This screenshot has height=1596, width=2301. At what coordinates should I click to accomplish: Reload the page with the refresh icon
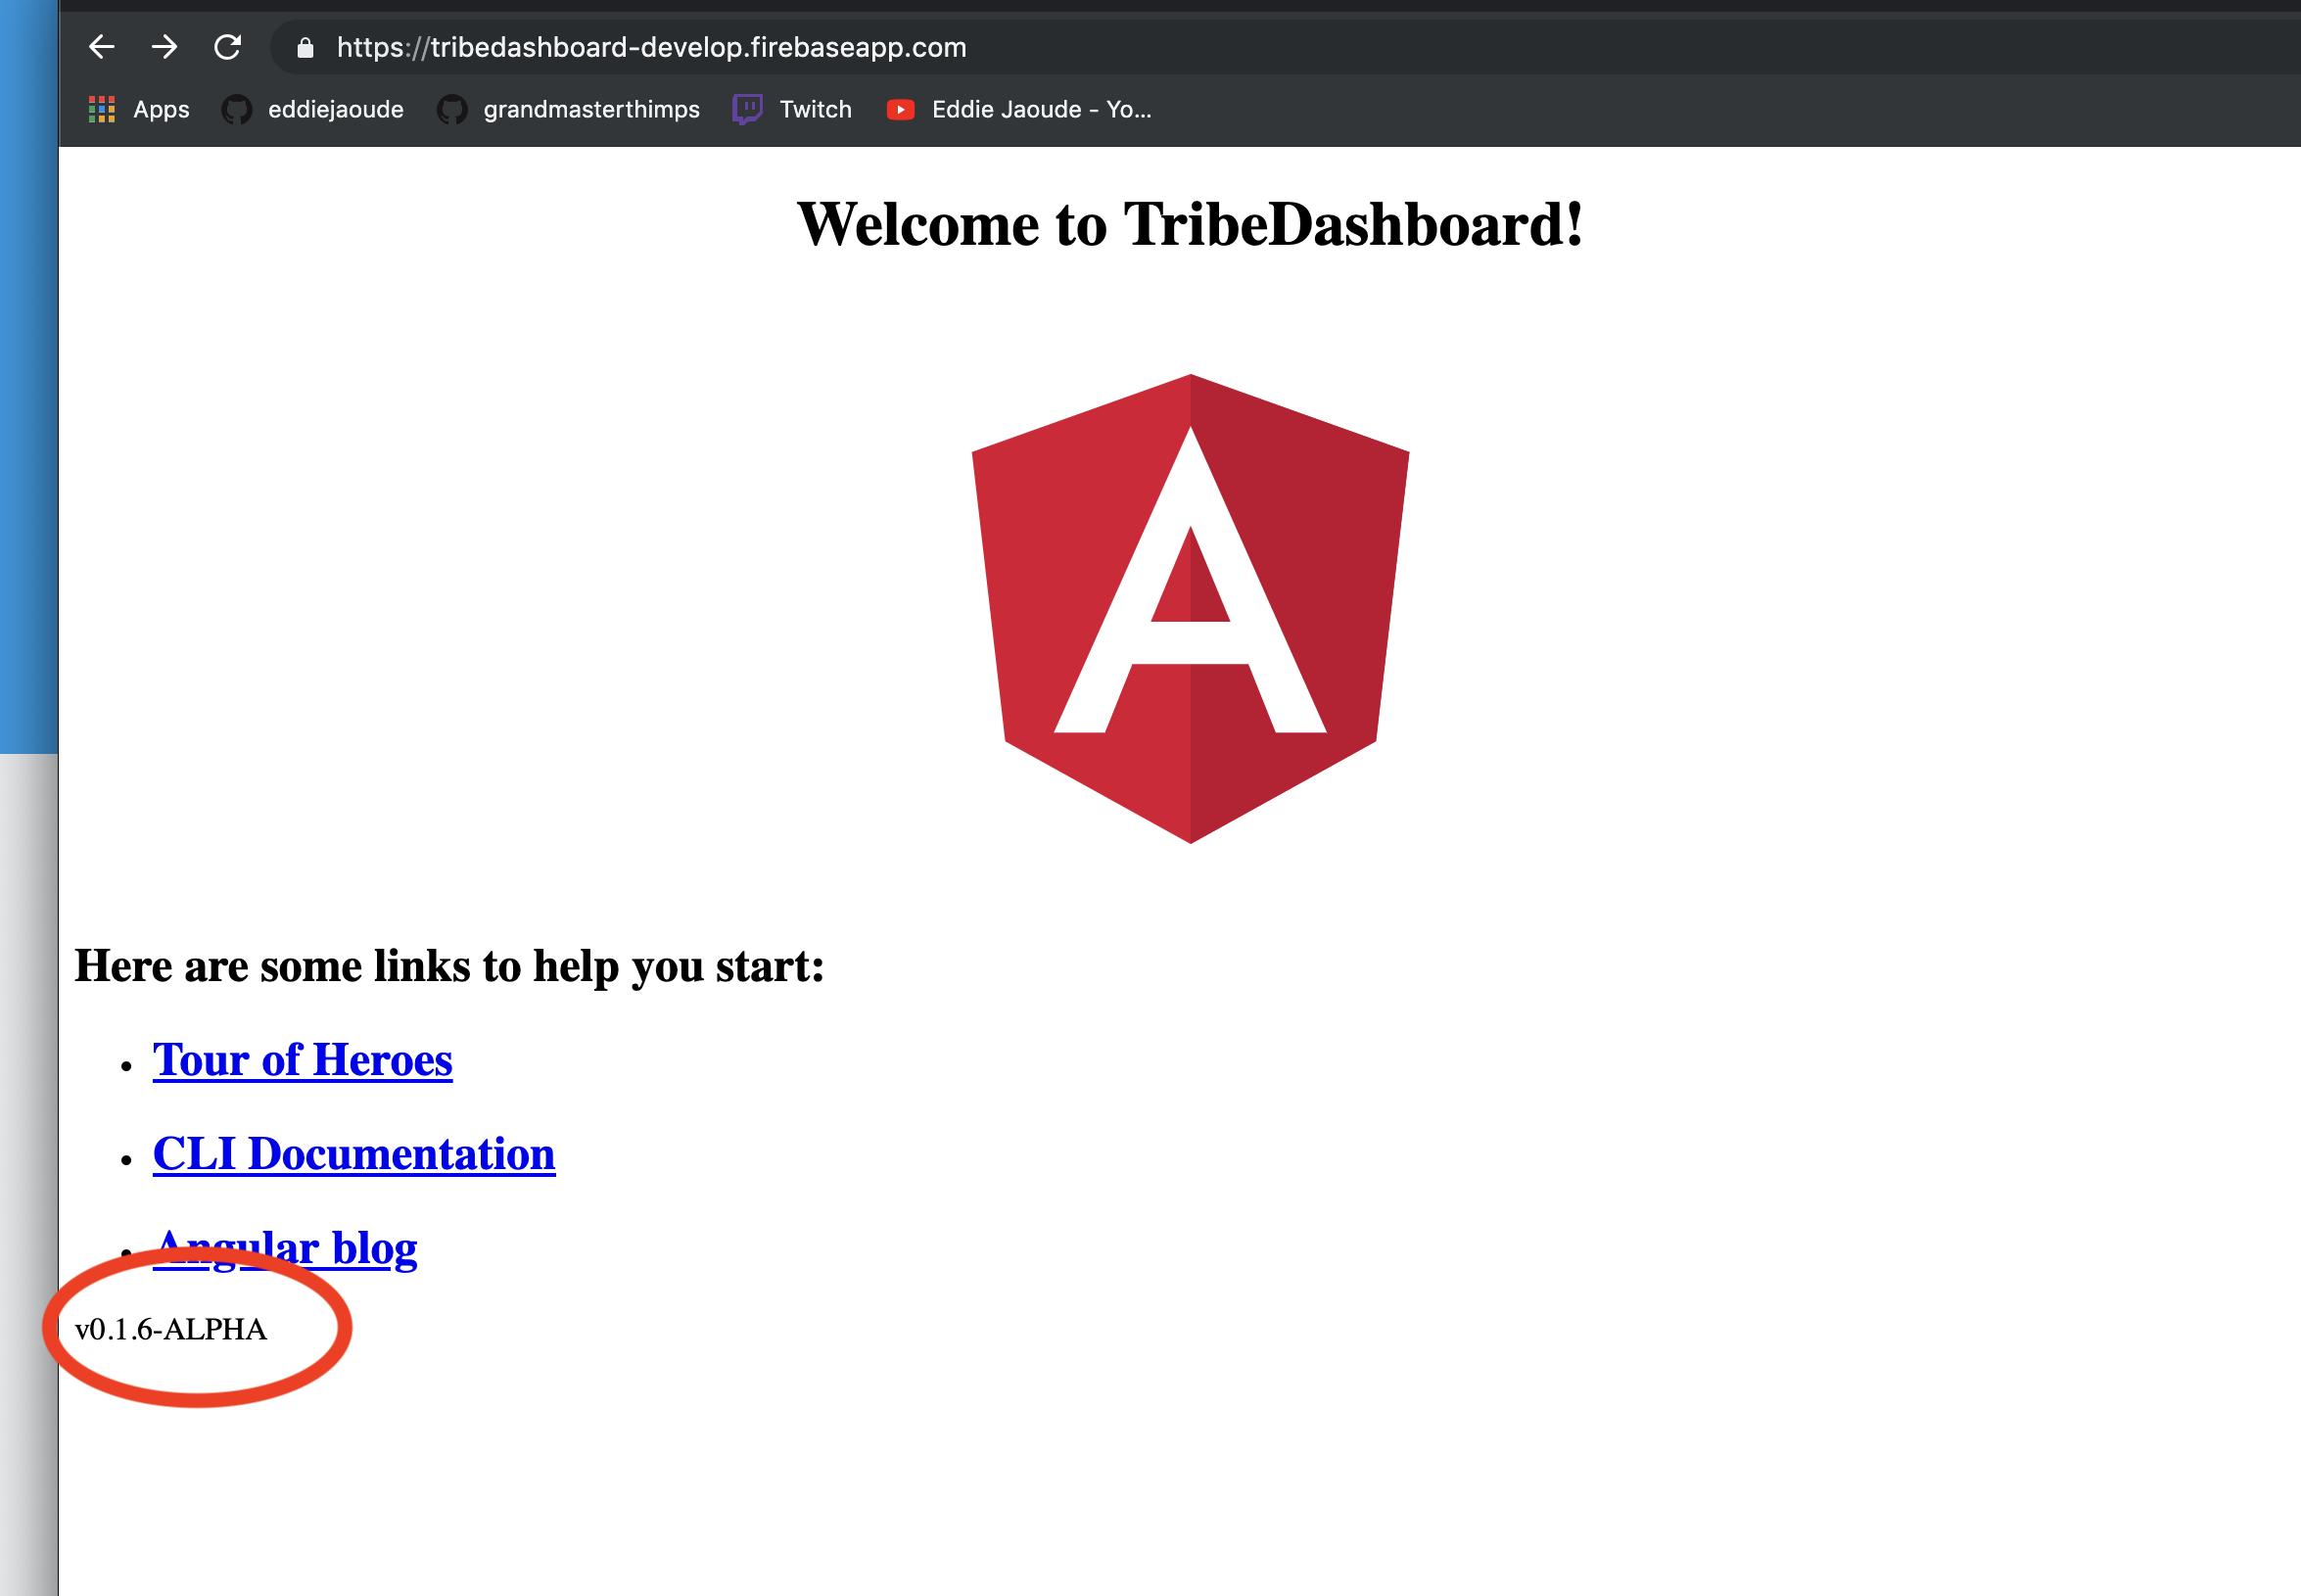pos(228,47)
